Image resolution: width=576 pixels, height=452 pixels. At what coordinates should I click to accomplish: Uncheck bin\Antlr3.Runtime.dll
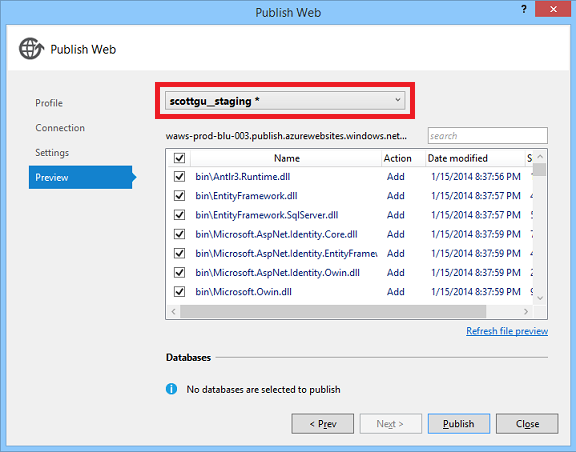179,176
